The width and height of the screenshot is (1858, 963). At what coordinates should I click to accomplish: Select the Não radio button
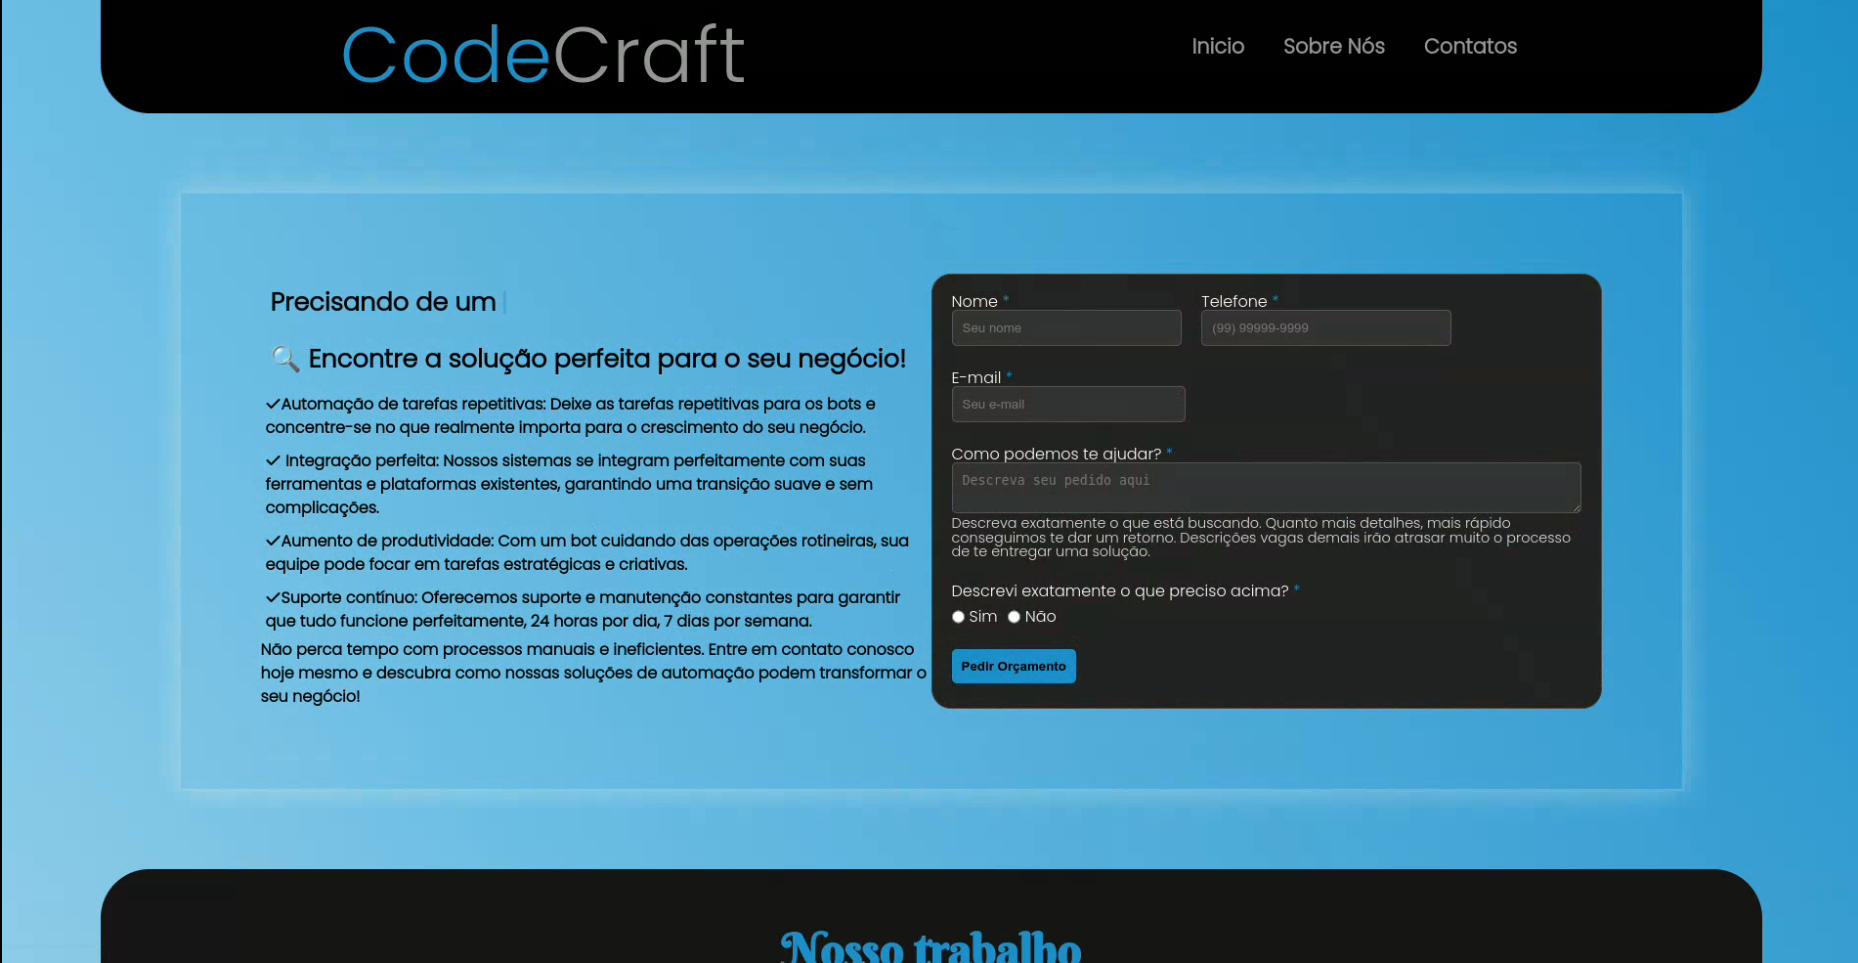(x=1014, y=617)
